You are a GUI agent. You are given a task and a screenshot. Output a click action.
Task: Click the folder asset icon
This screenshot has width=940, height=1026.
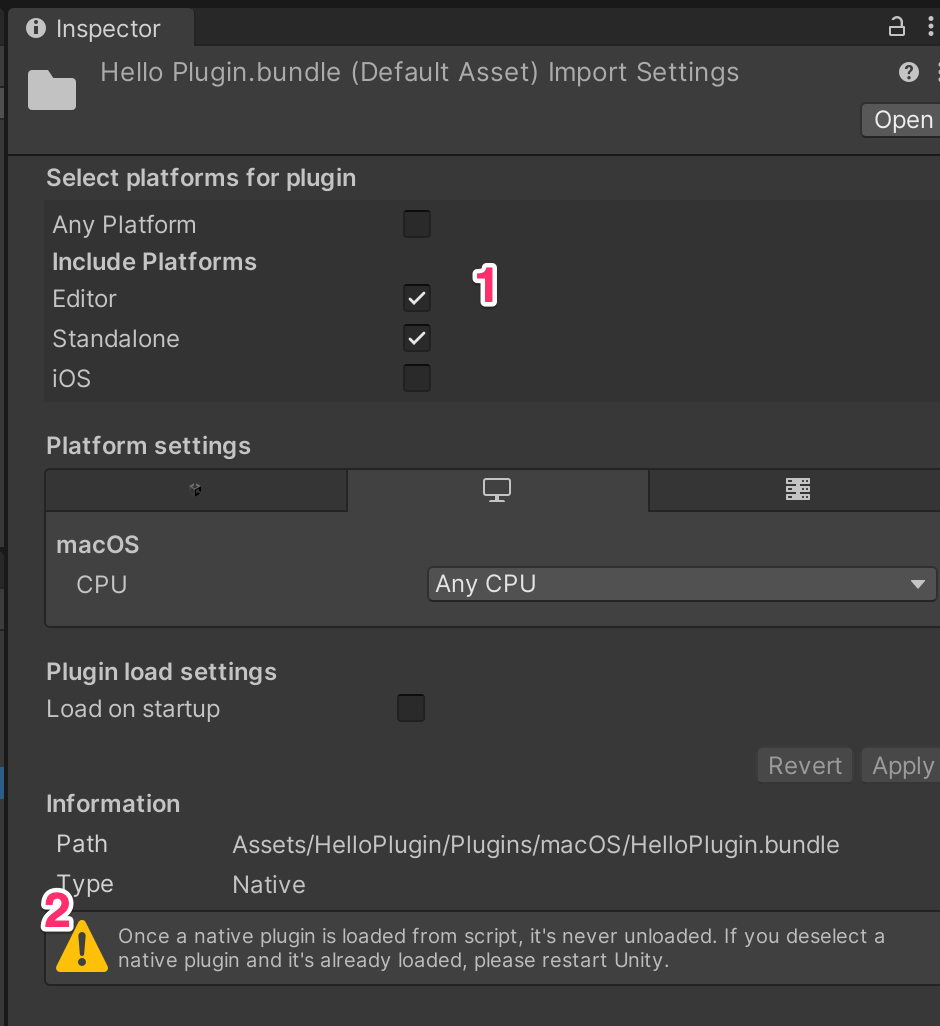[x=52, y=90]
